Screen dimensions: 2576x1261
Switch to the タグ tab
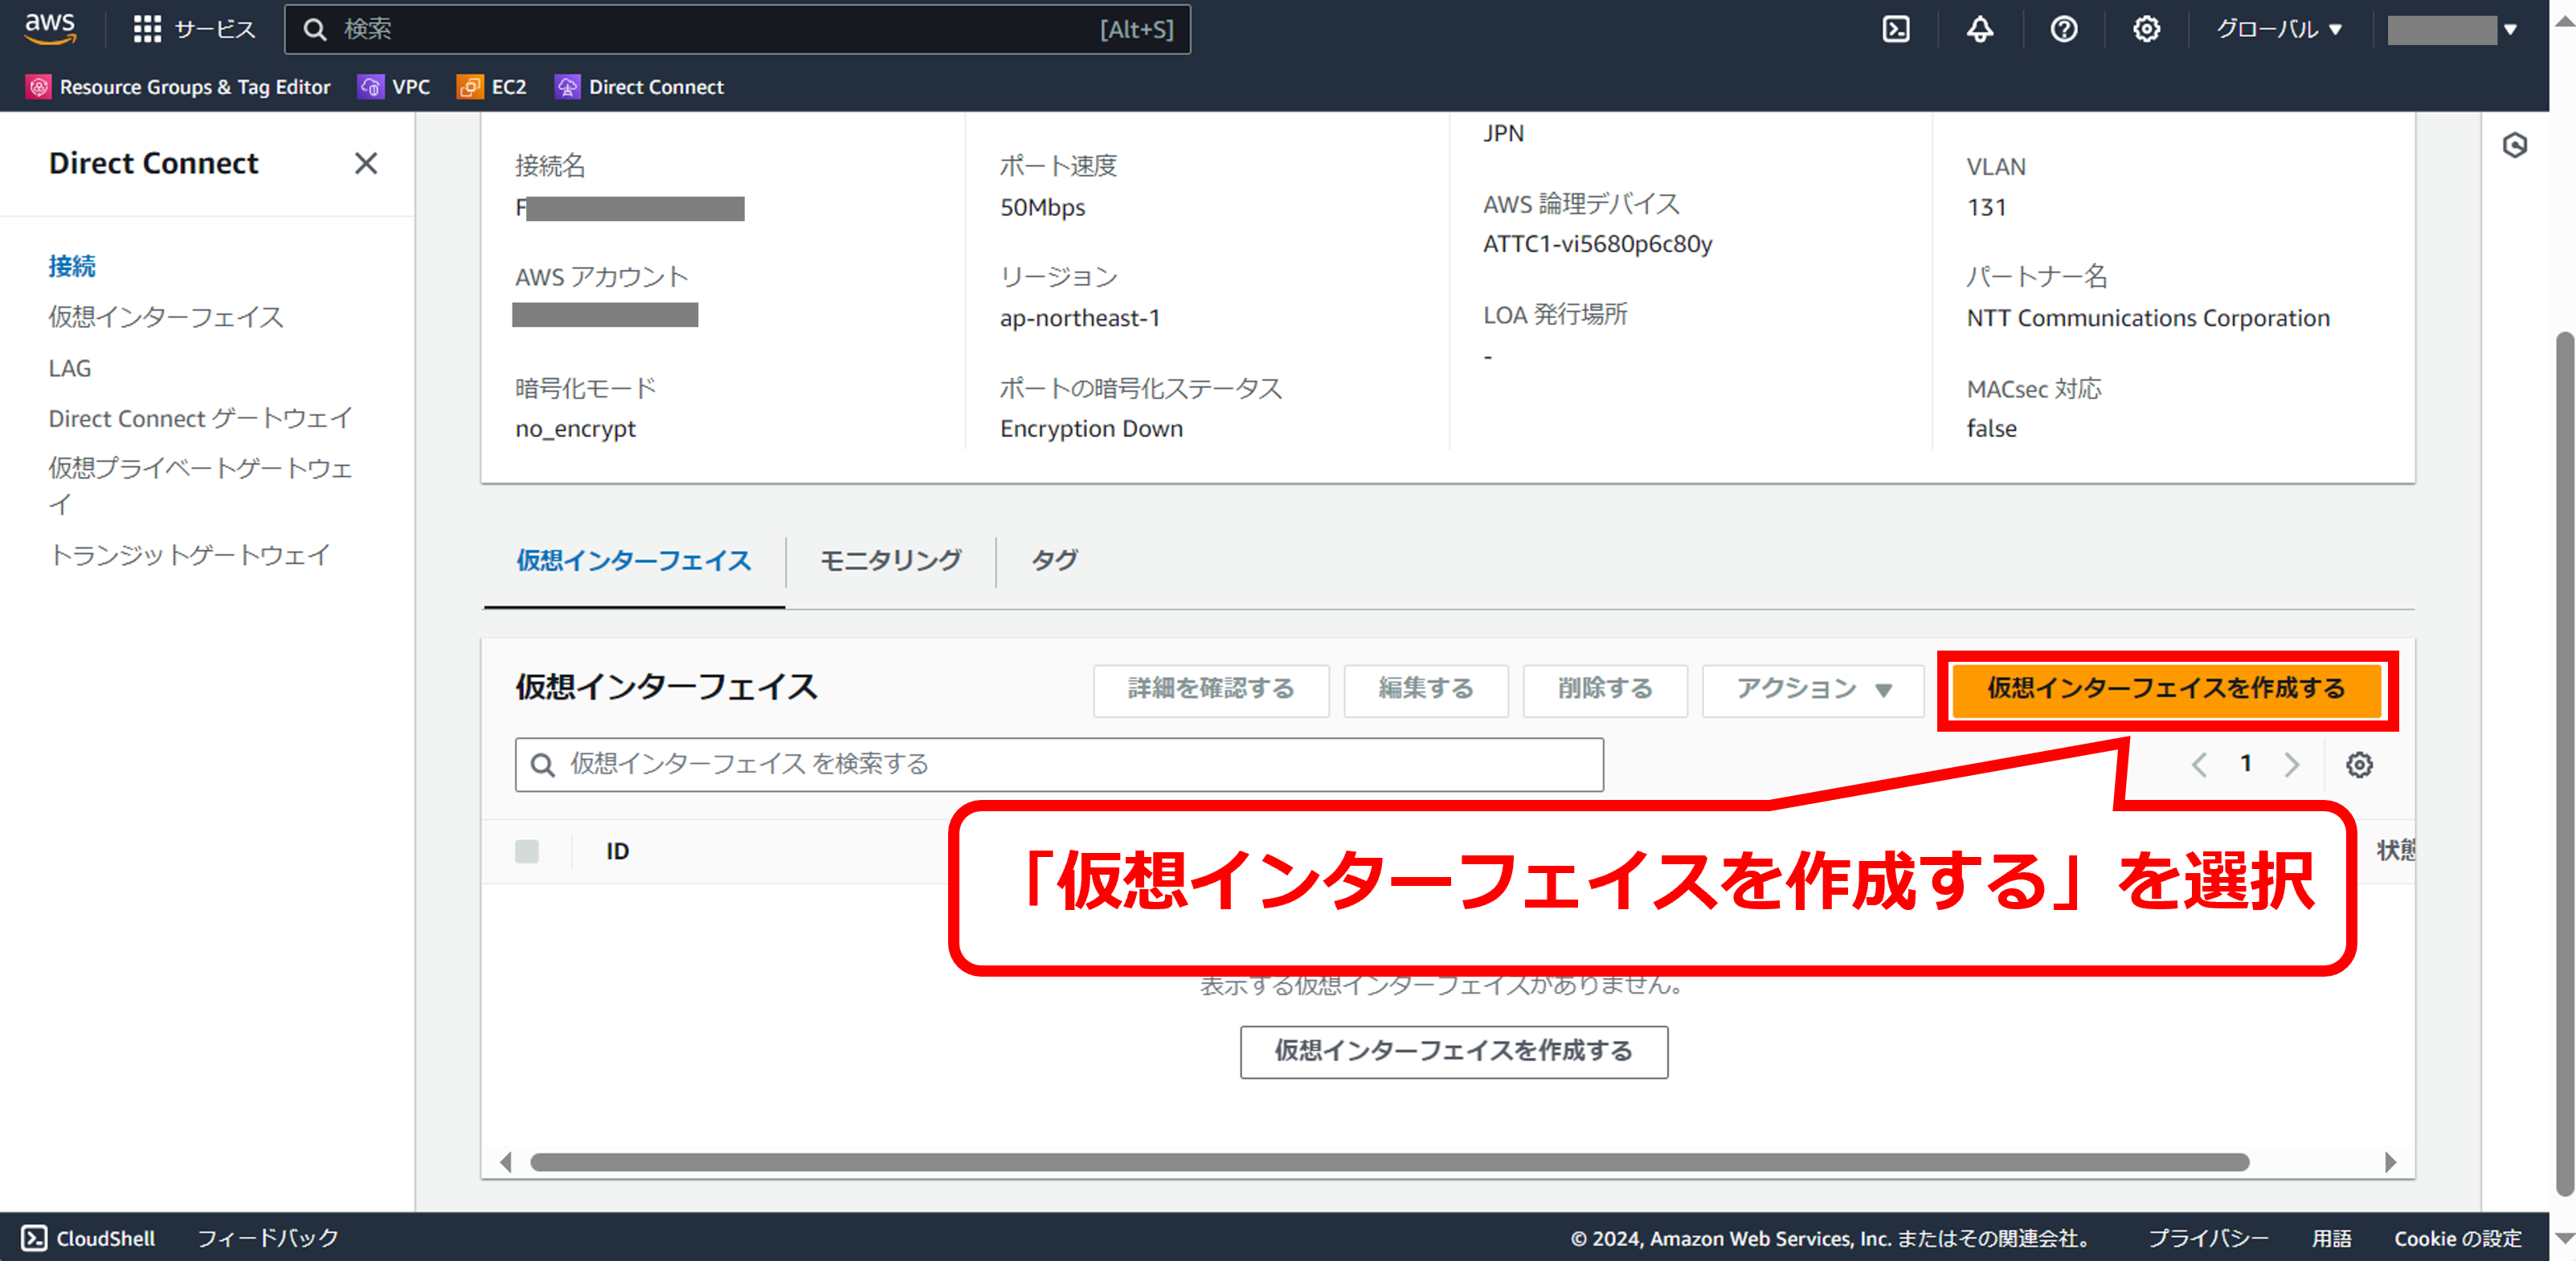click(x=1054, y=560)
